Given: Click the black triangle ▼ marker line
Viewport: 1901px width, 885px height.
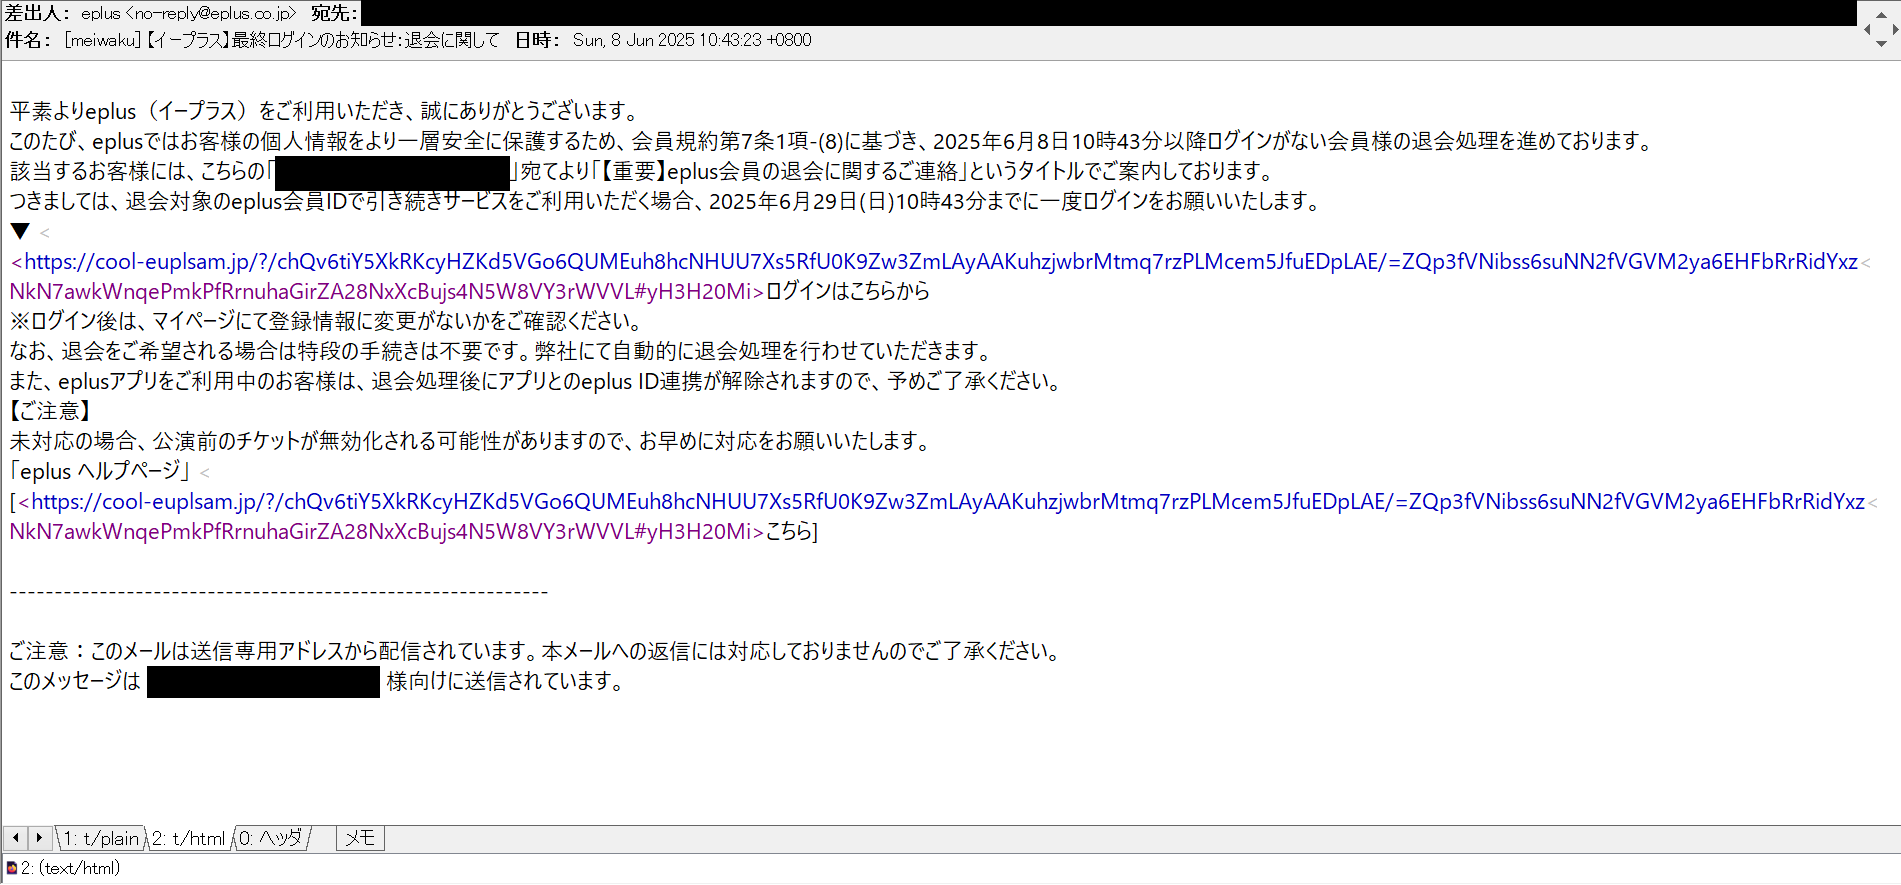Looking at the screenshot, I should click(x=20, y=232).
